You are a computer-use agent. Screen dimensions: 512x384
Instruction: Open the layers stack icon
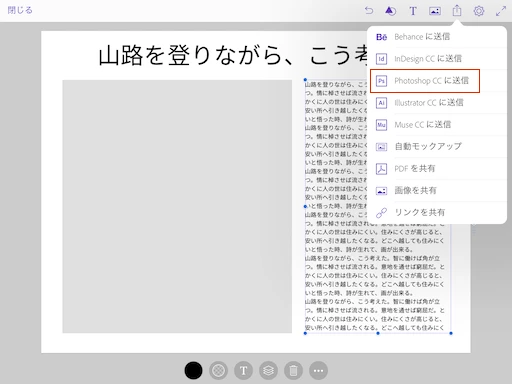(x=268, y=370)
